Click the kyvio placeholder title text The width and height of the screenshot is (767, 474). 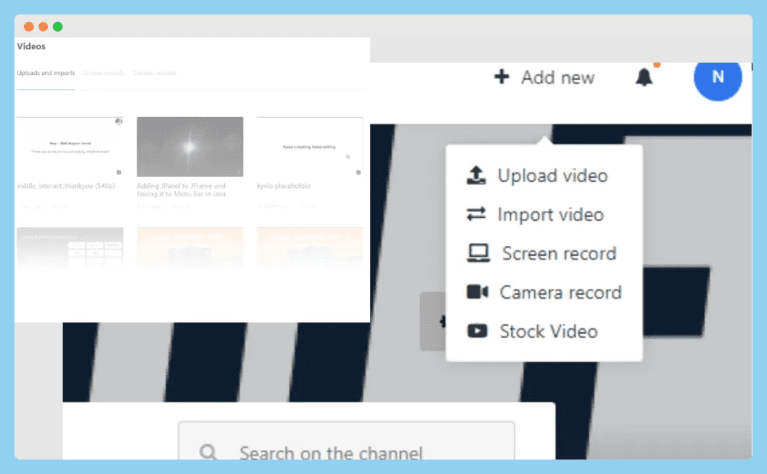tap(284, 186)
